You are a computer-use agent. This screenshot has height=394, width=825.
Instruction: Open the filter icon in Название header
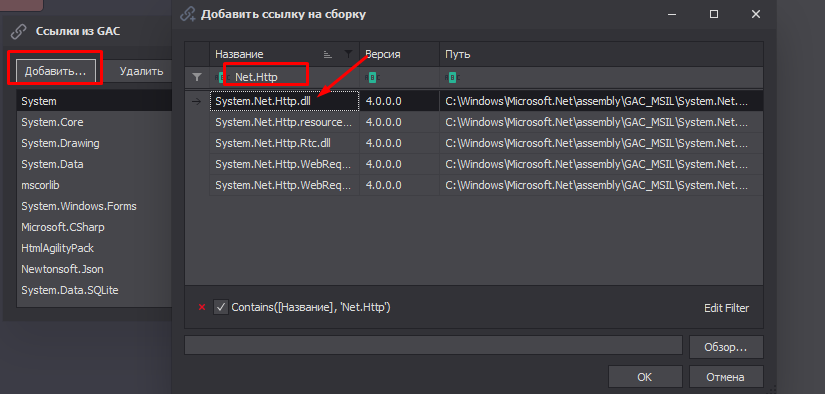pyautogui.click(x=348, y=54)
